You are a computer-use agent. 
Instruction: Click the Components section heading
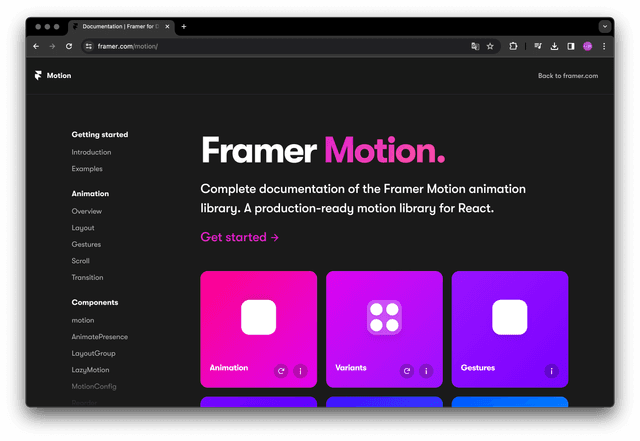[x=95, y=303]
